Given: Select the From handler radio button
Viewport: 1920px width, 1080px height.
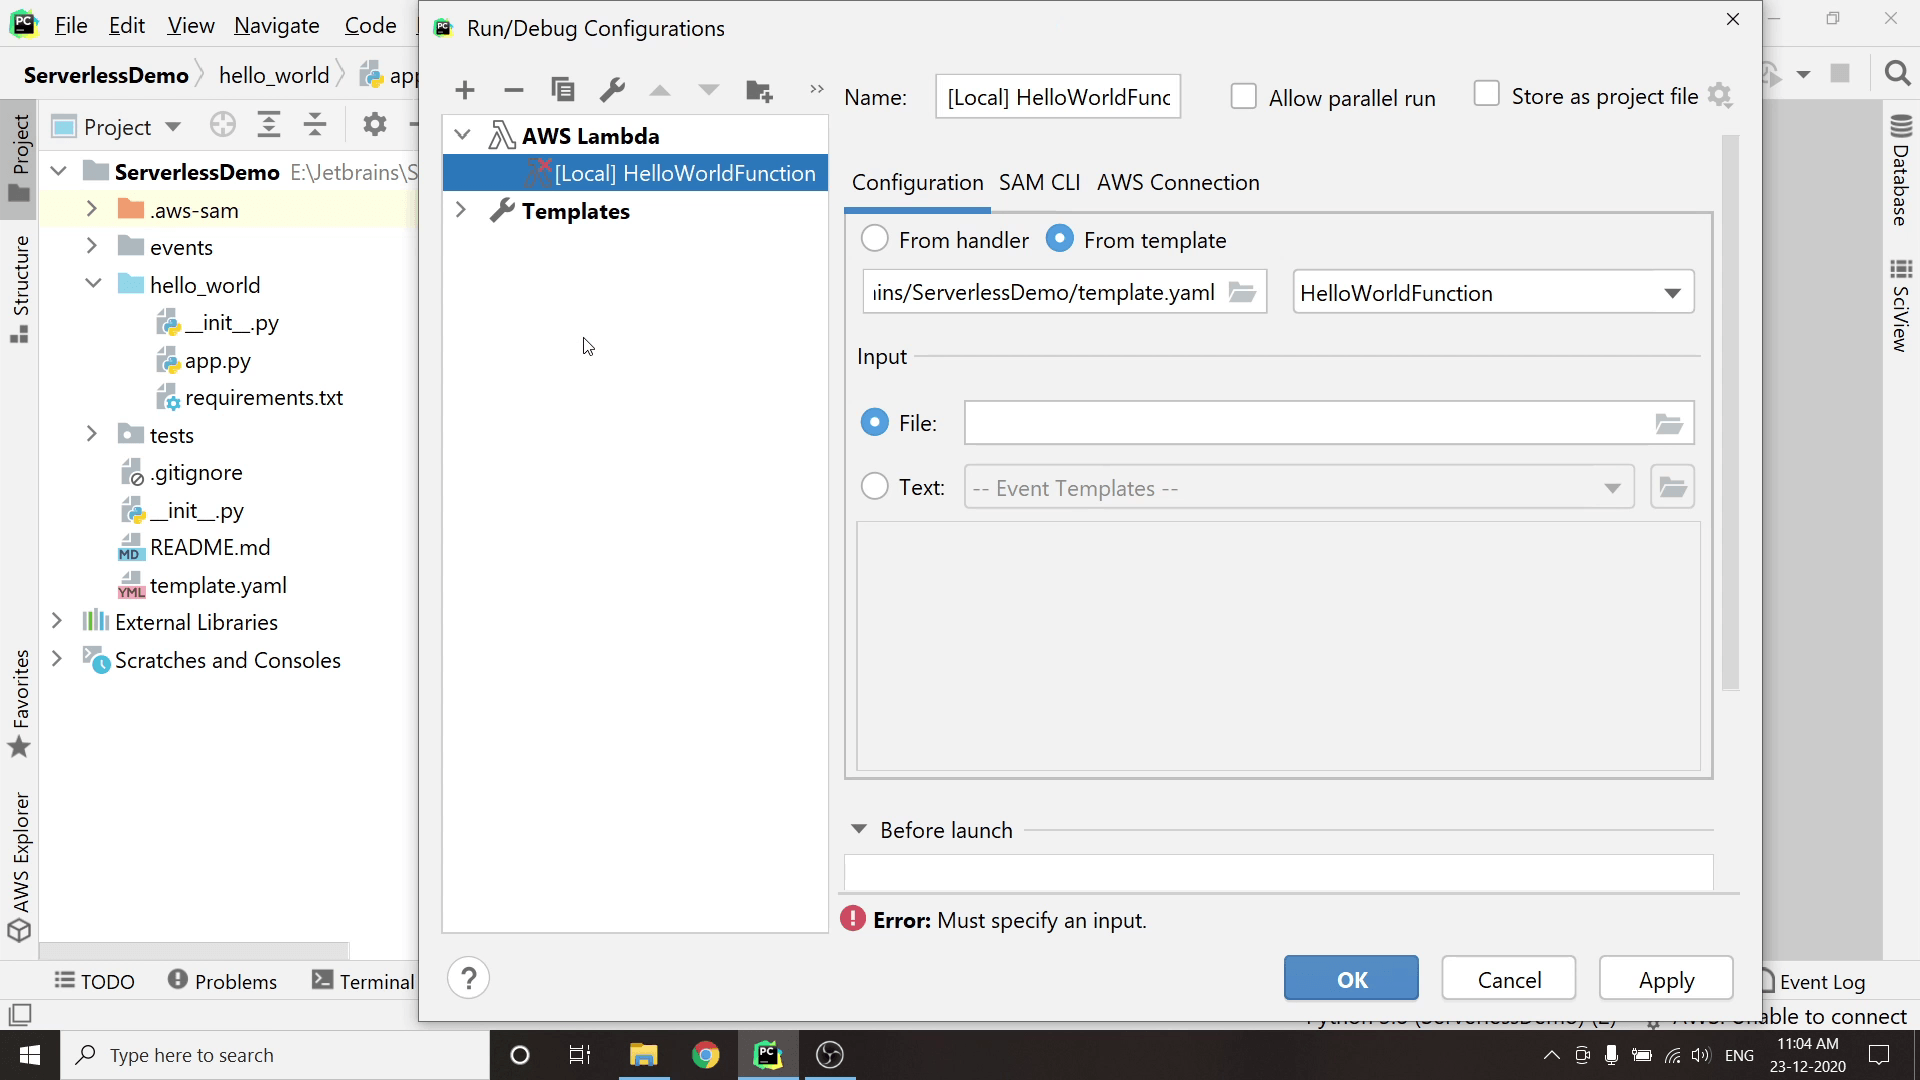Looking at the screenshot, I should [875, 239].
